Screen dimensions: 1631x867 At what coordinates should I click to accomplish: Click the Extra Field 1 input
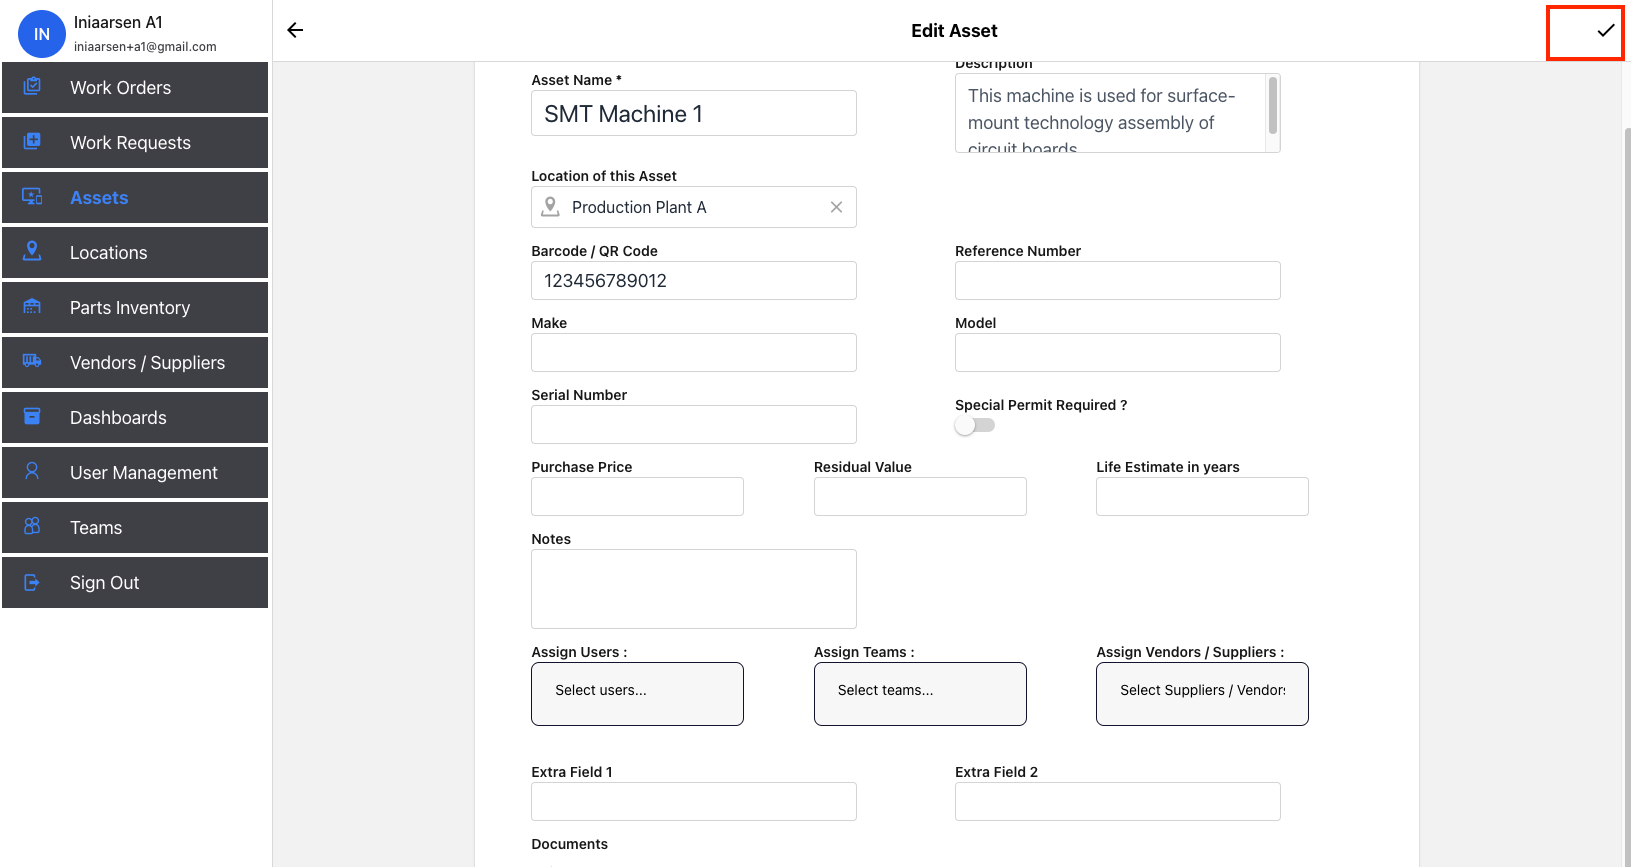694,801
